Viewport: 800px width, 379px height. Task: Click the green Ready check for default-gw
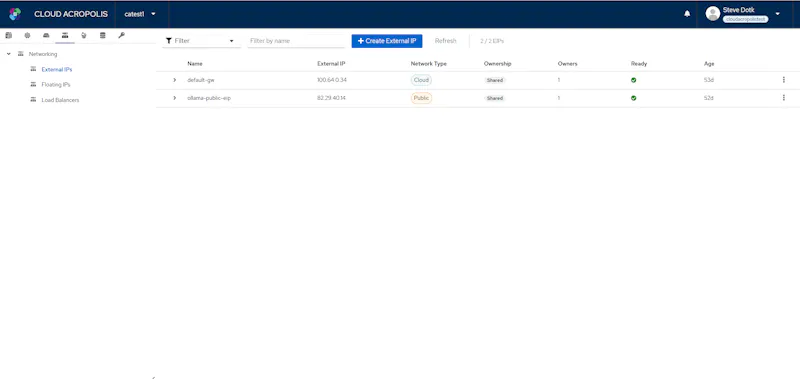point(634,80)
